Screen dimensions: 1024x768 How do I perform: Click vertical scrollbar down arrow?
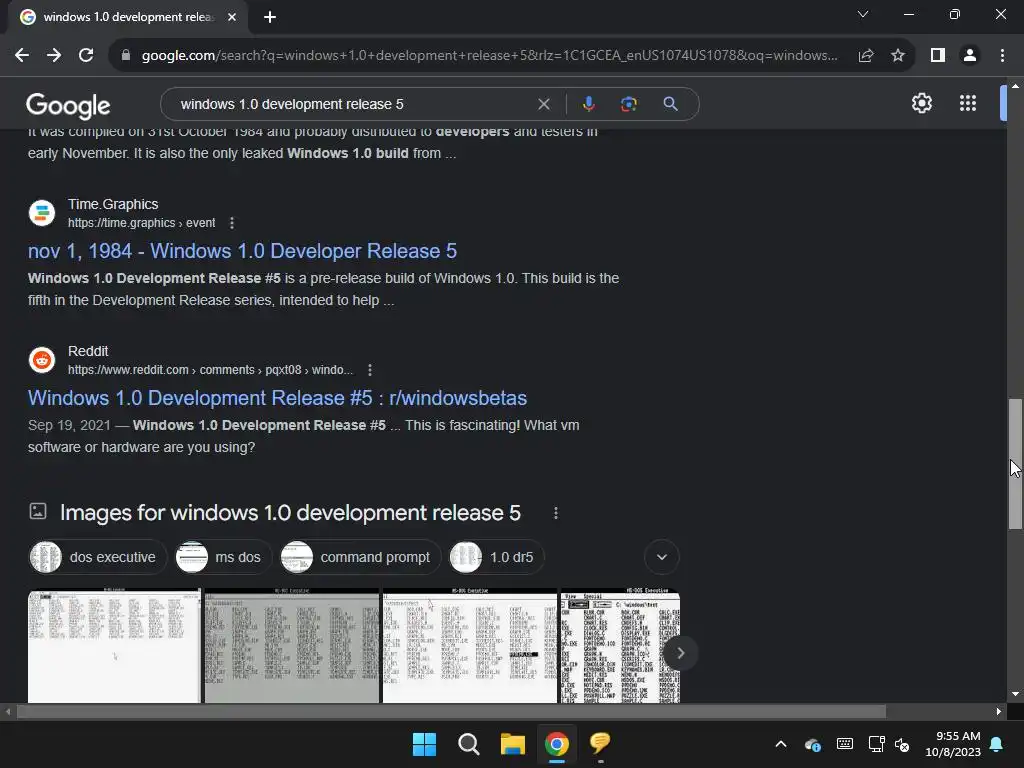pyautogui.click(x=1015, y=694)
